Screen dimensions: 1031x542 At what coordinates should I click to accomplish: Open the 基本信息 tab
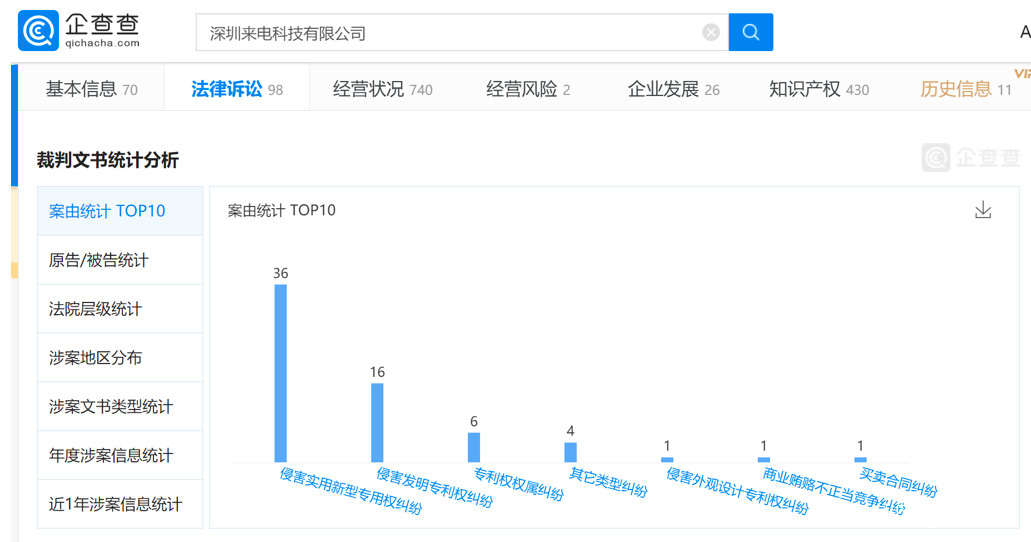click(x=91, y=89)
